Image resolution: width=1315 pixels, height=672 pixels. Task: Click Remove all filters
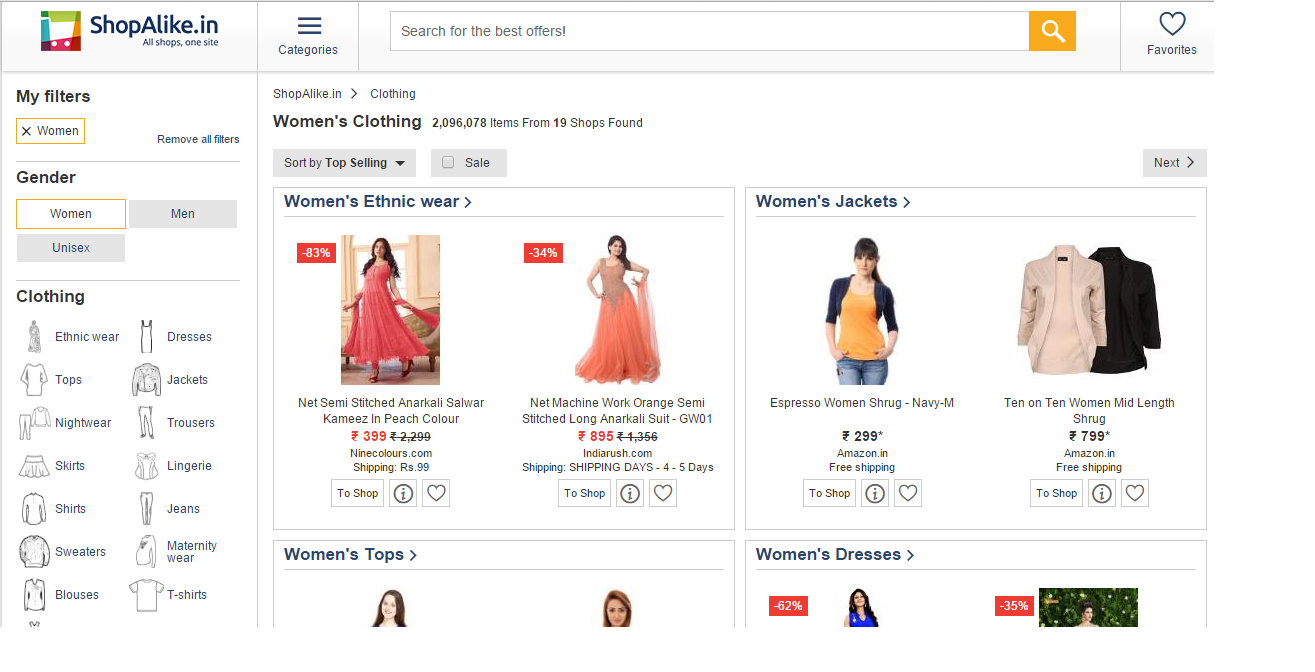(x=197, y=139)
